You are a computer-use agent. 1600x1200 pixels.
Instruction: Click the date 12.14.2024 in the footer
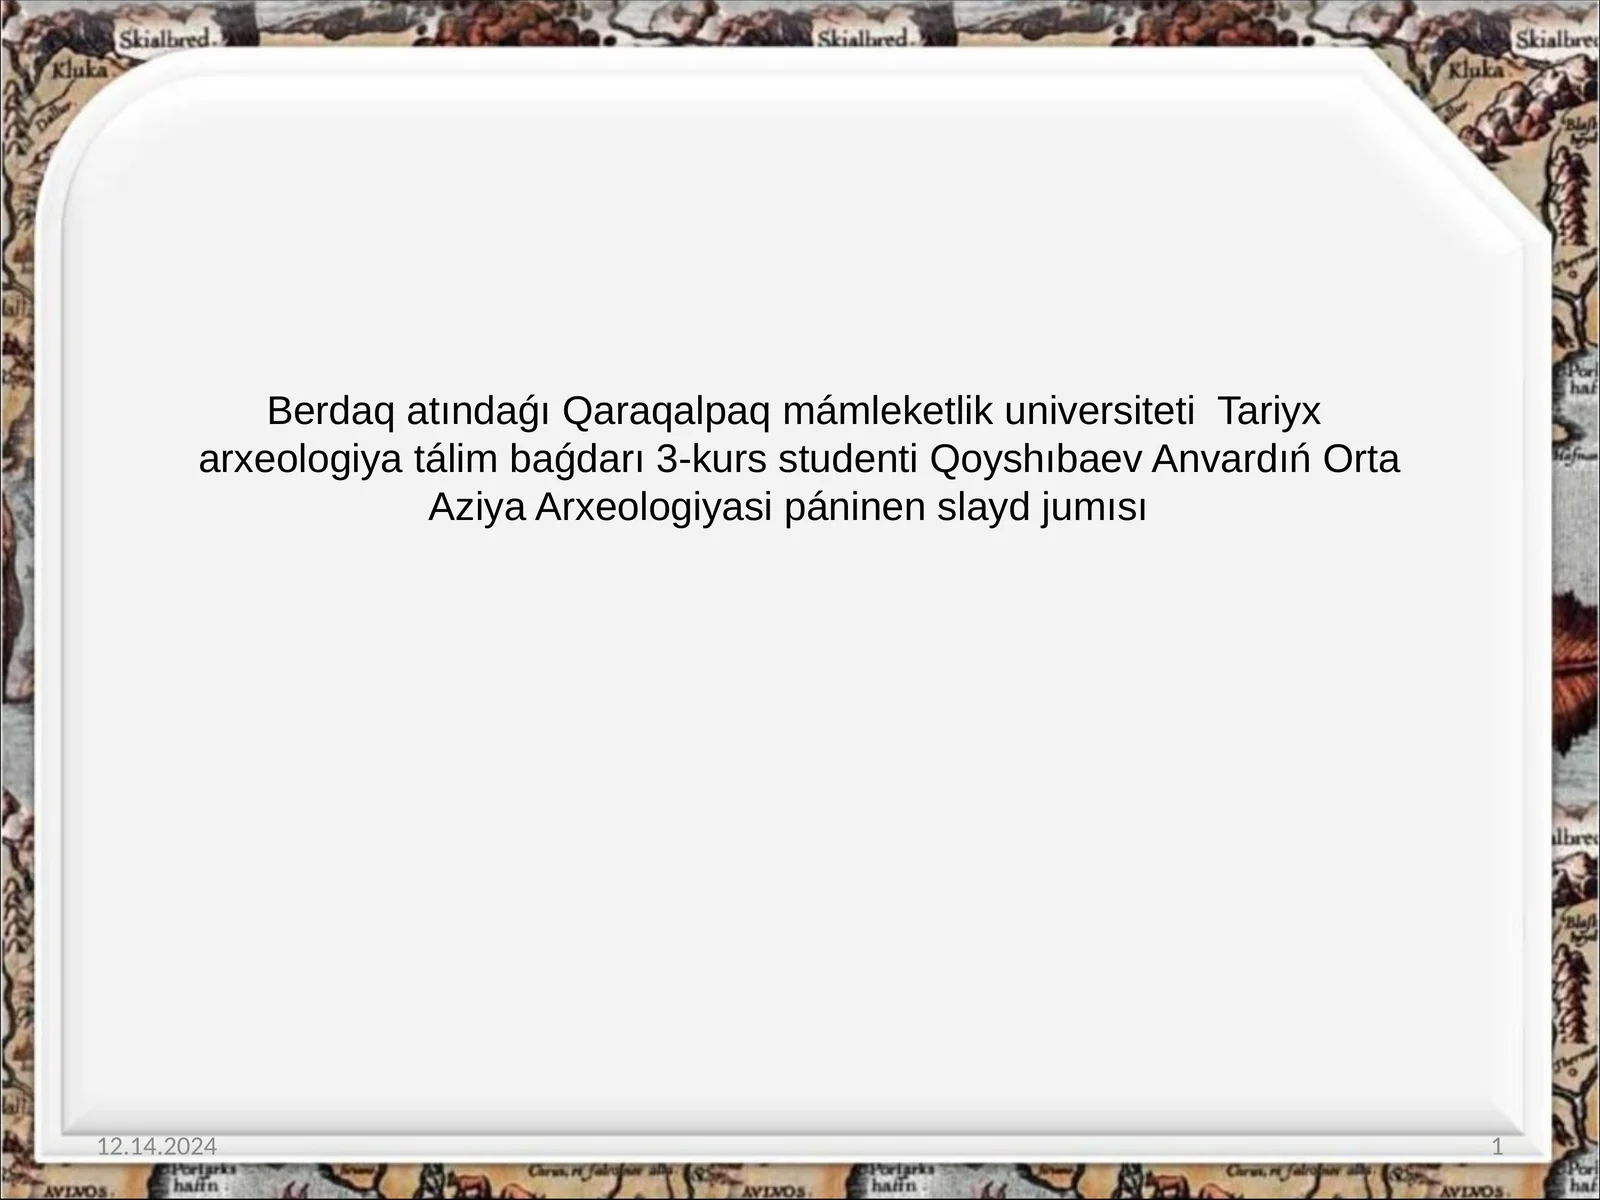pyautogui.click(x=157, y=1146)
